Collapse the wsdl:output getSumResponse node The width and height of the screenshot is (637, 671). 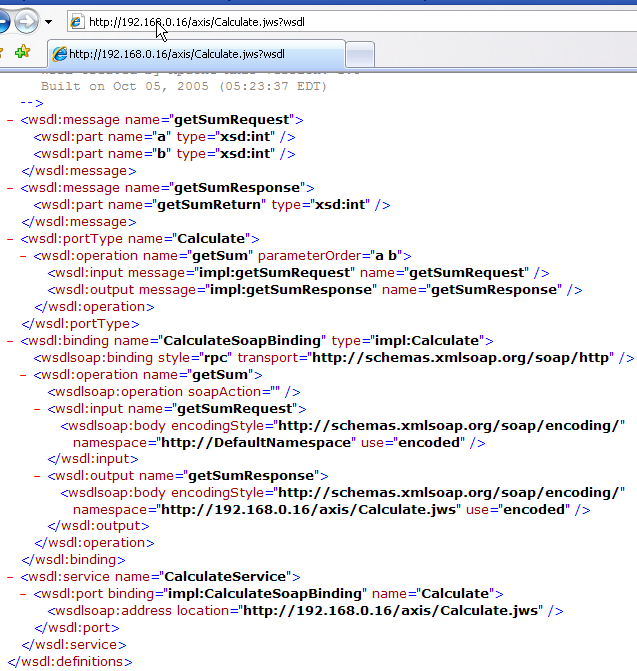tap(37, 476)
